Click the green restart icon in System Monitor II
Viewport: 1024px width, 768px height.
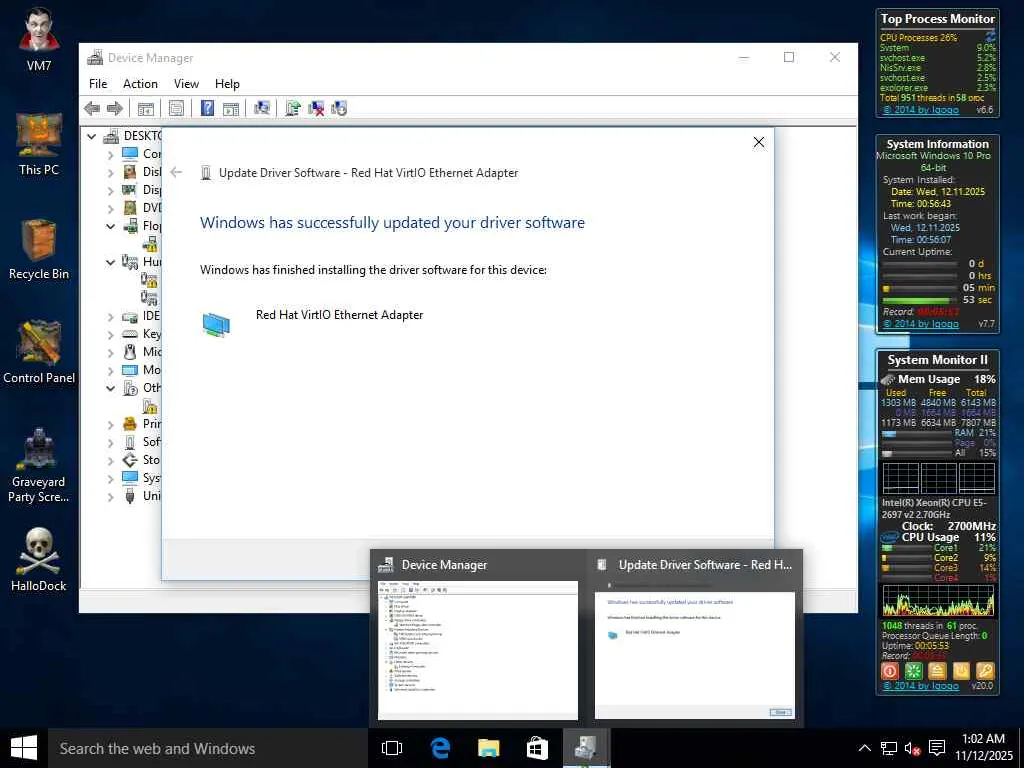pyautogui.click(x=914, y=671)
